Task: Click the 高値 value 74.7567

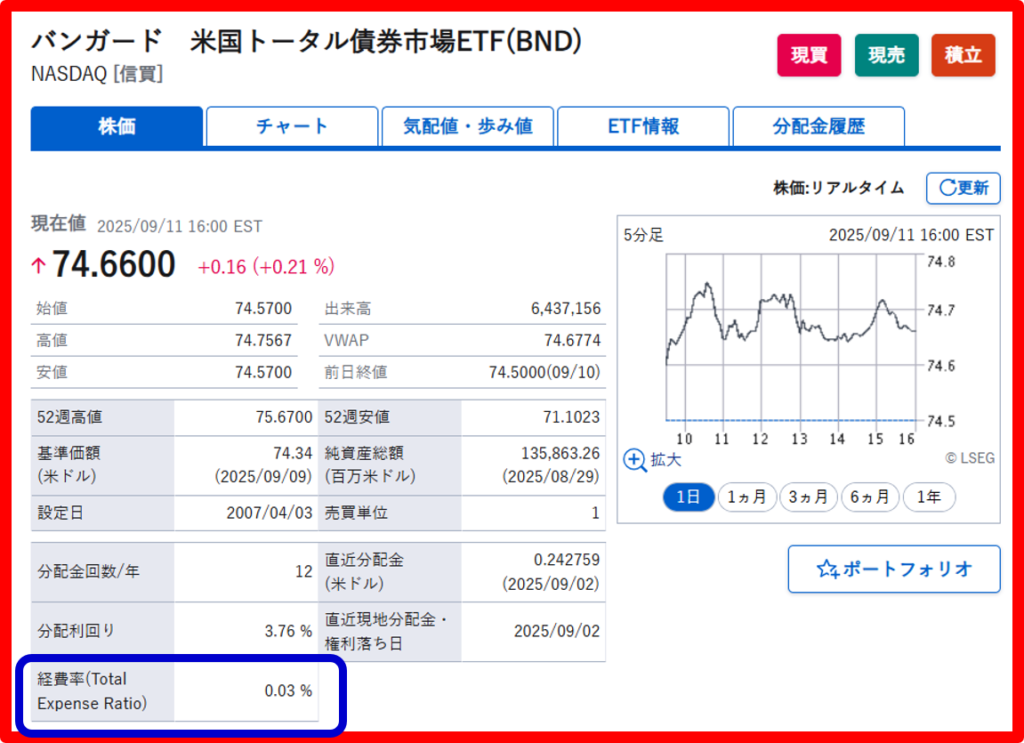Action: click(264, 340)
